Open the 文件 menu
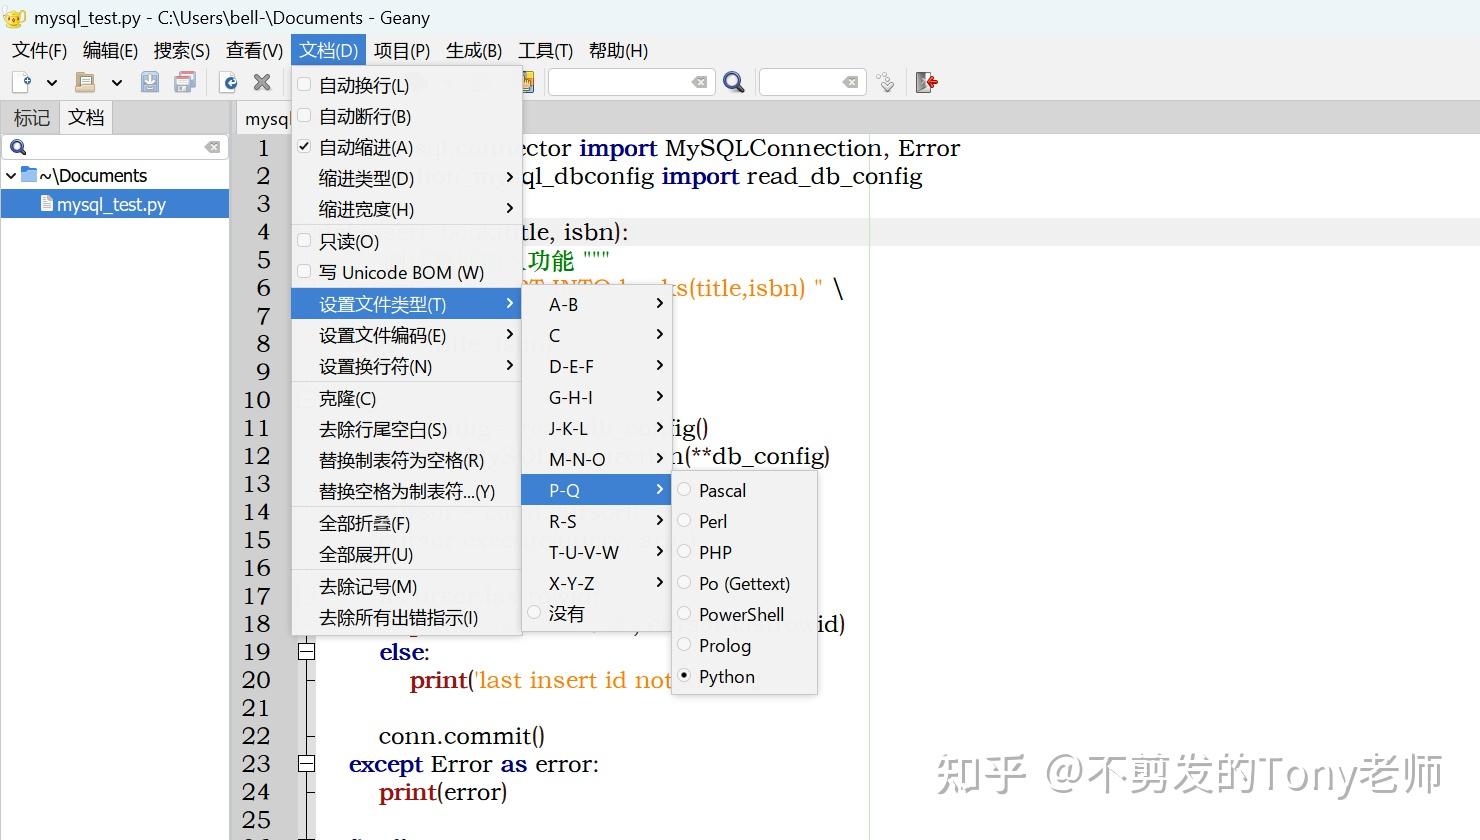 [39, 51]
